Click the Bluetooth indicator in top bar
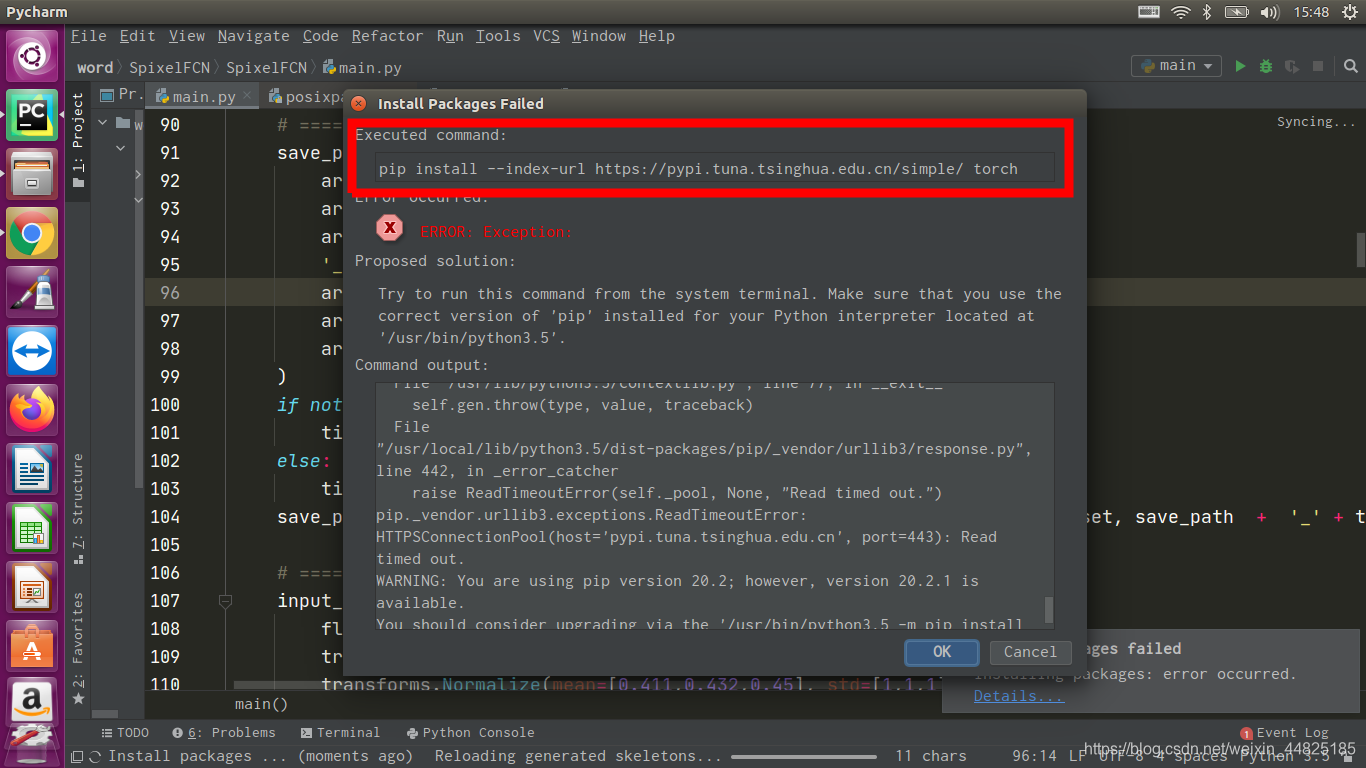Viewport: 1366px width, 768px height. tap(1207, 12)
